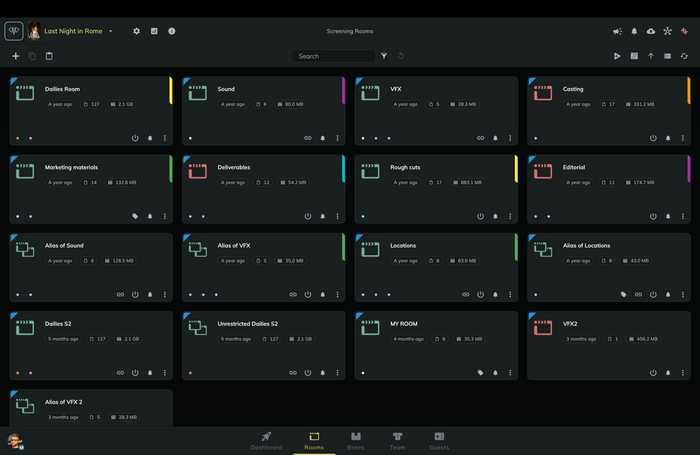
Task: Open the filter funnel icon beside Search
Action: coord(384,56)
